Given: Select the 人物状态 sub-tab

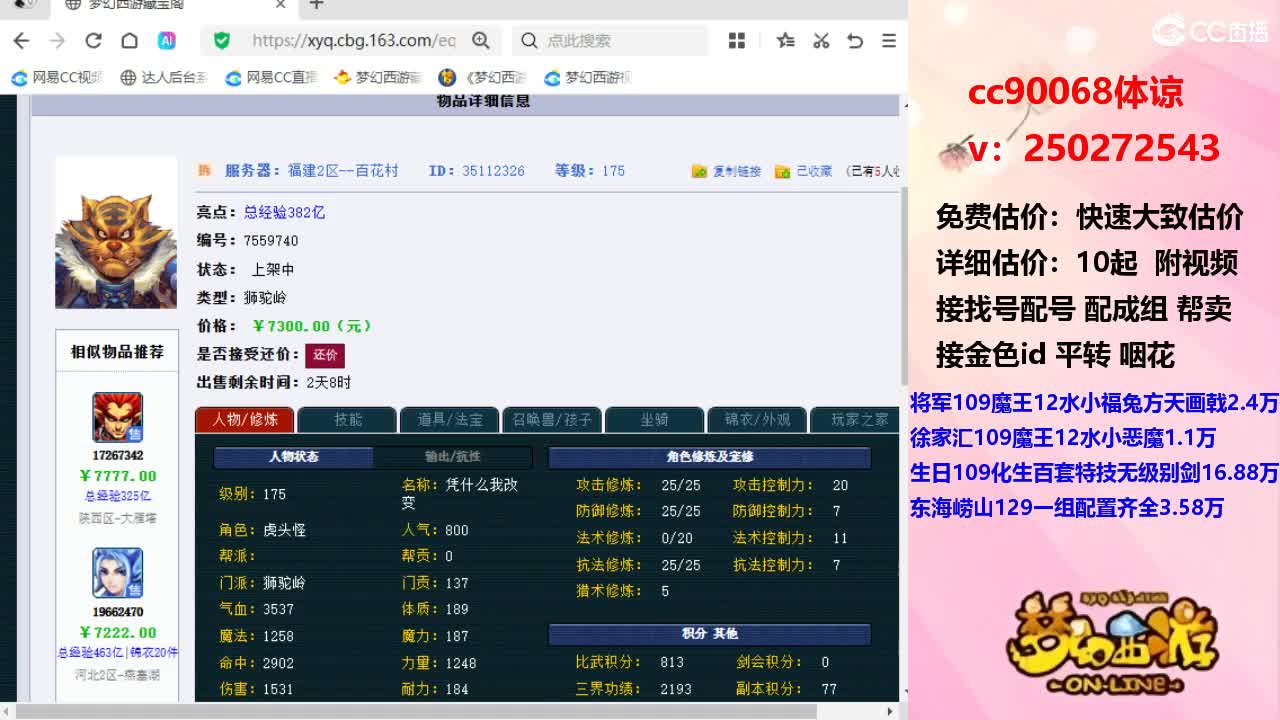Looking at the screenshot, I should (x=293, y=457).
